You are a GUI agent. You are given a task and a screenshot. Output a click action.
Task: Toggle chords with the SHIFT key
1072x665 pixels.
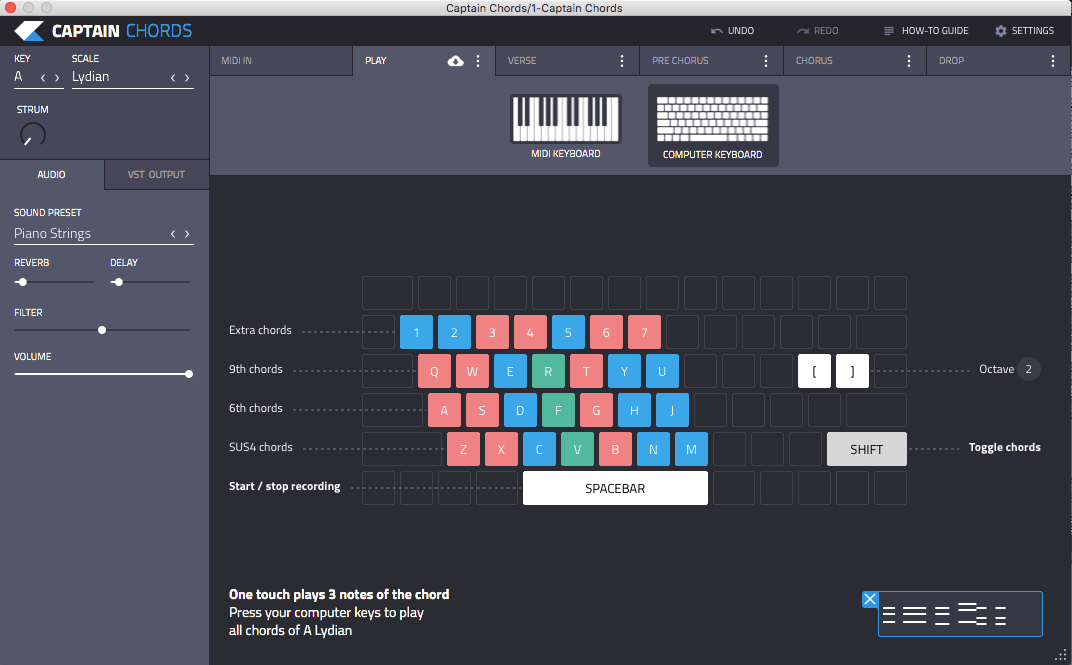tap(867, 450)
